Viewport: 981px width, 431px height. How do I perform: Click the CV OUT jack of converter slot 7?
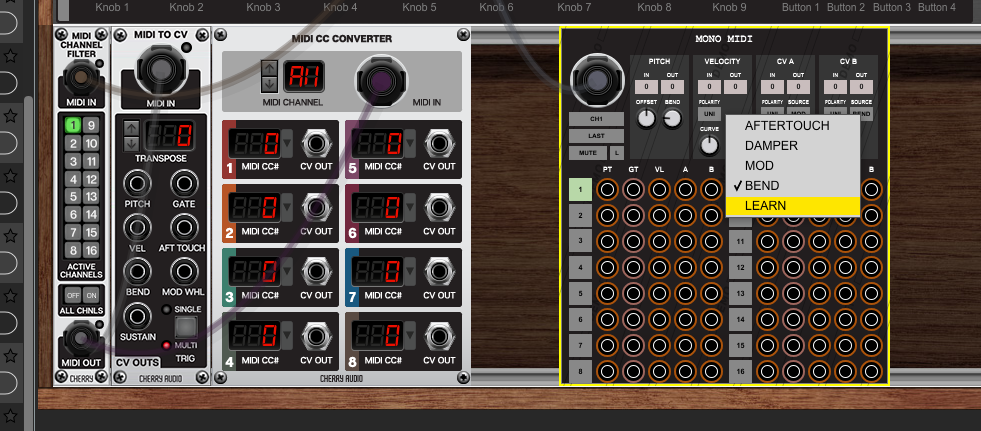tap(439, 271)
